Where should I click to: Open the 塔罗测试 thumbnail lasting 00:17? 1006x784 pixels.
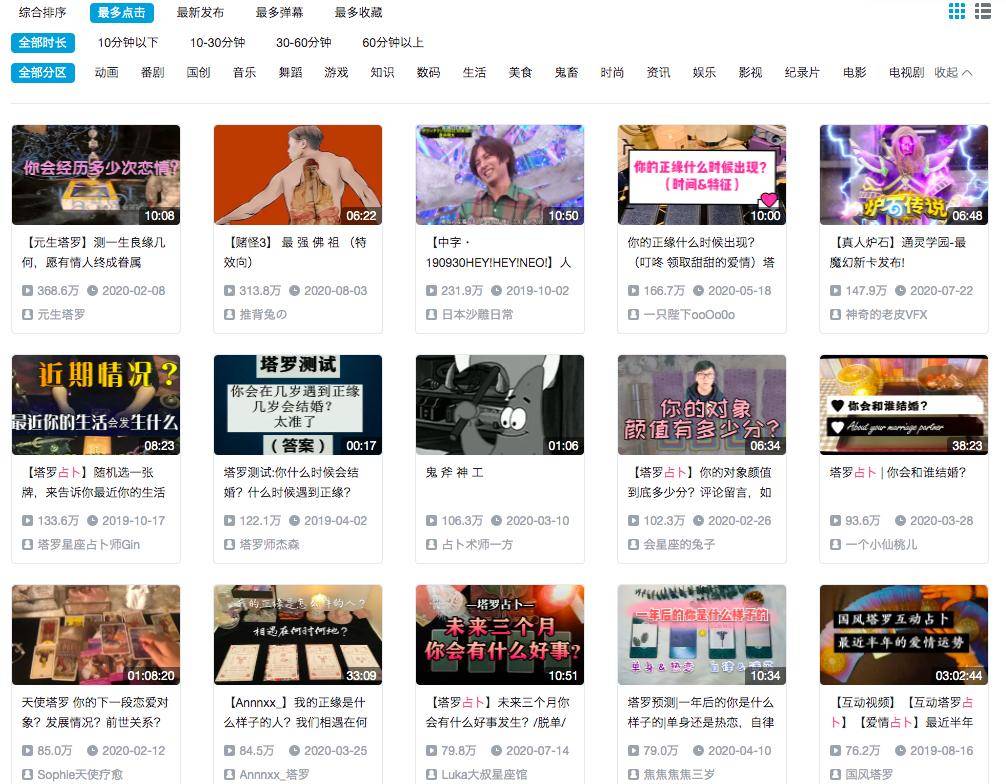click(297, 404)
